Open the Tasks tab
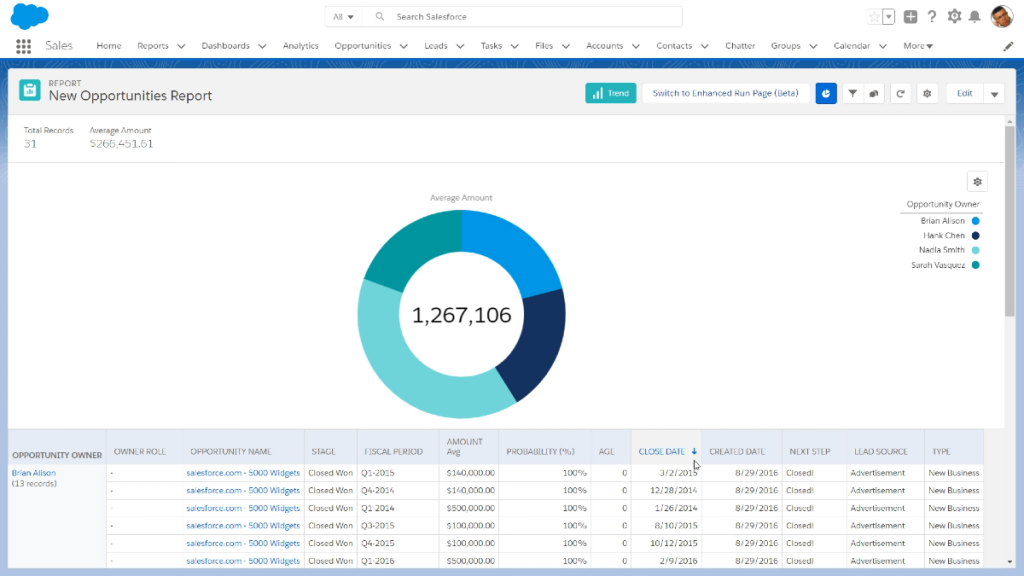The image size is (1024, 576). tap(491, 46)
